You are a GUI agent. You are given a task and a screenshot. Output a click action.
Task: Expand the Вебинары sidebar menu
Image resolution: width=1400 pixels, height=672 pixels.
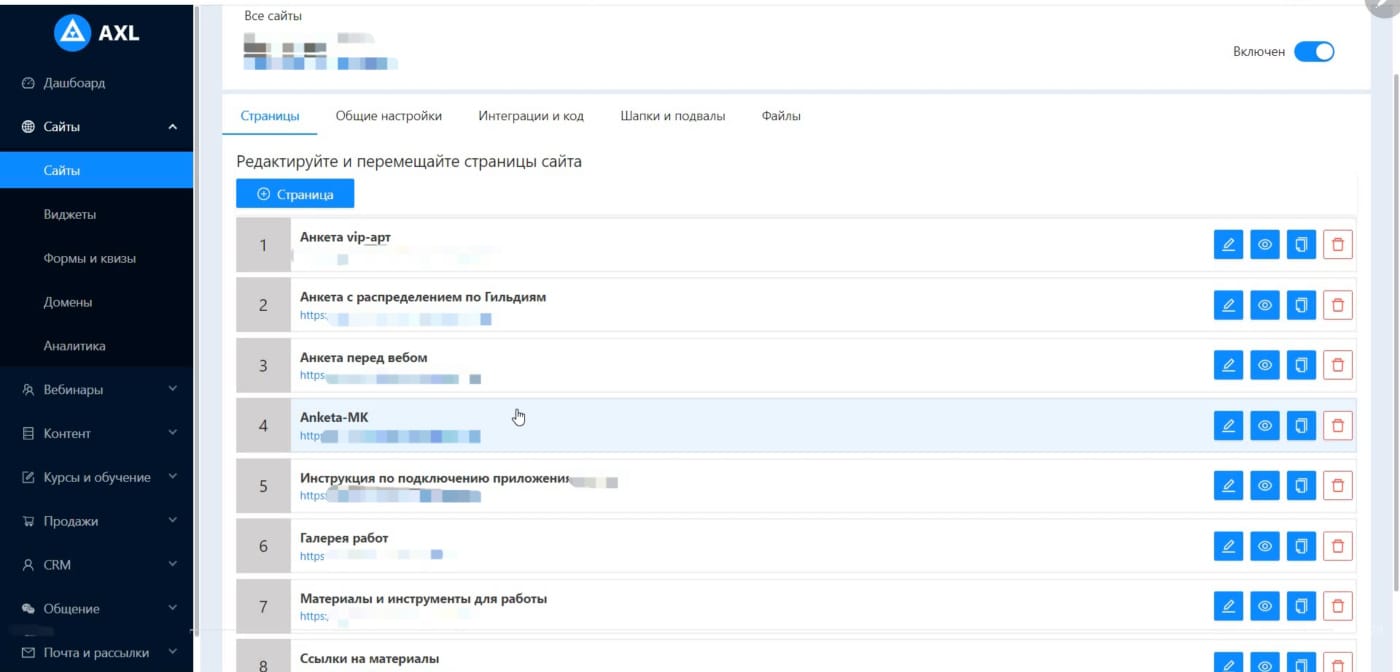[96, 390]
